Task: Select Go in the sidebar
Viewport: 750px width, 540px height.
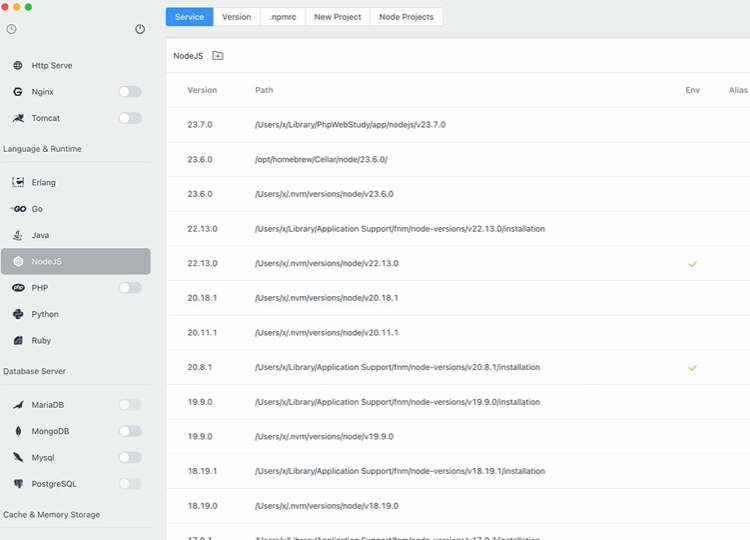Action: pos(76,209)
